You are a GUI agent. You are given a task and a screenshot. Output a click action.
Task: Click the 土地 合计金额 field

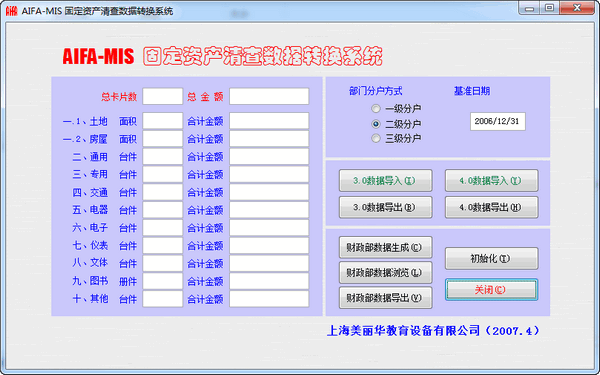(x=269, y=121)
